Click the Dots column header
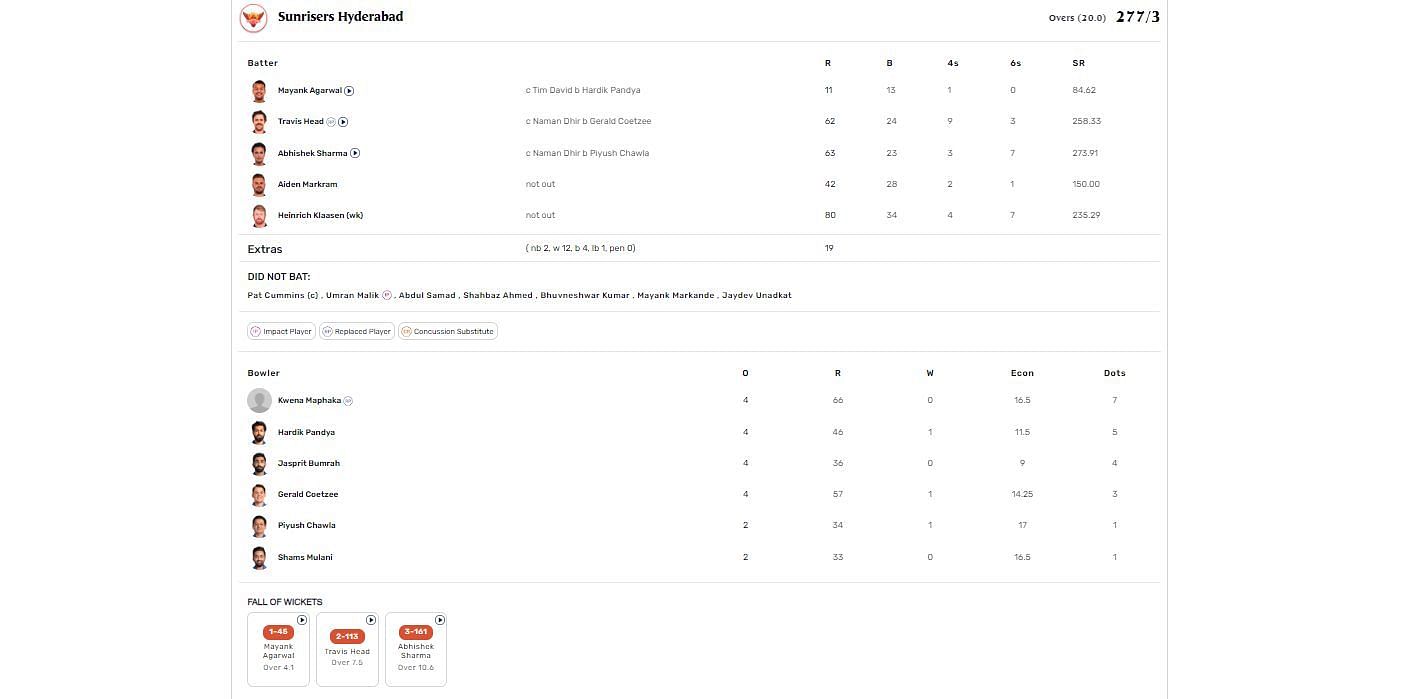This screenshot has width=1401, height=699. tap(1115, 373)
